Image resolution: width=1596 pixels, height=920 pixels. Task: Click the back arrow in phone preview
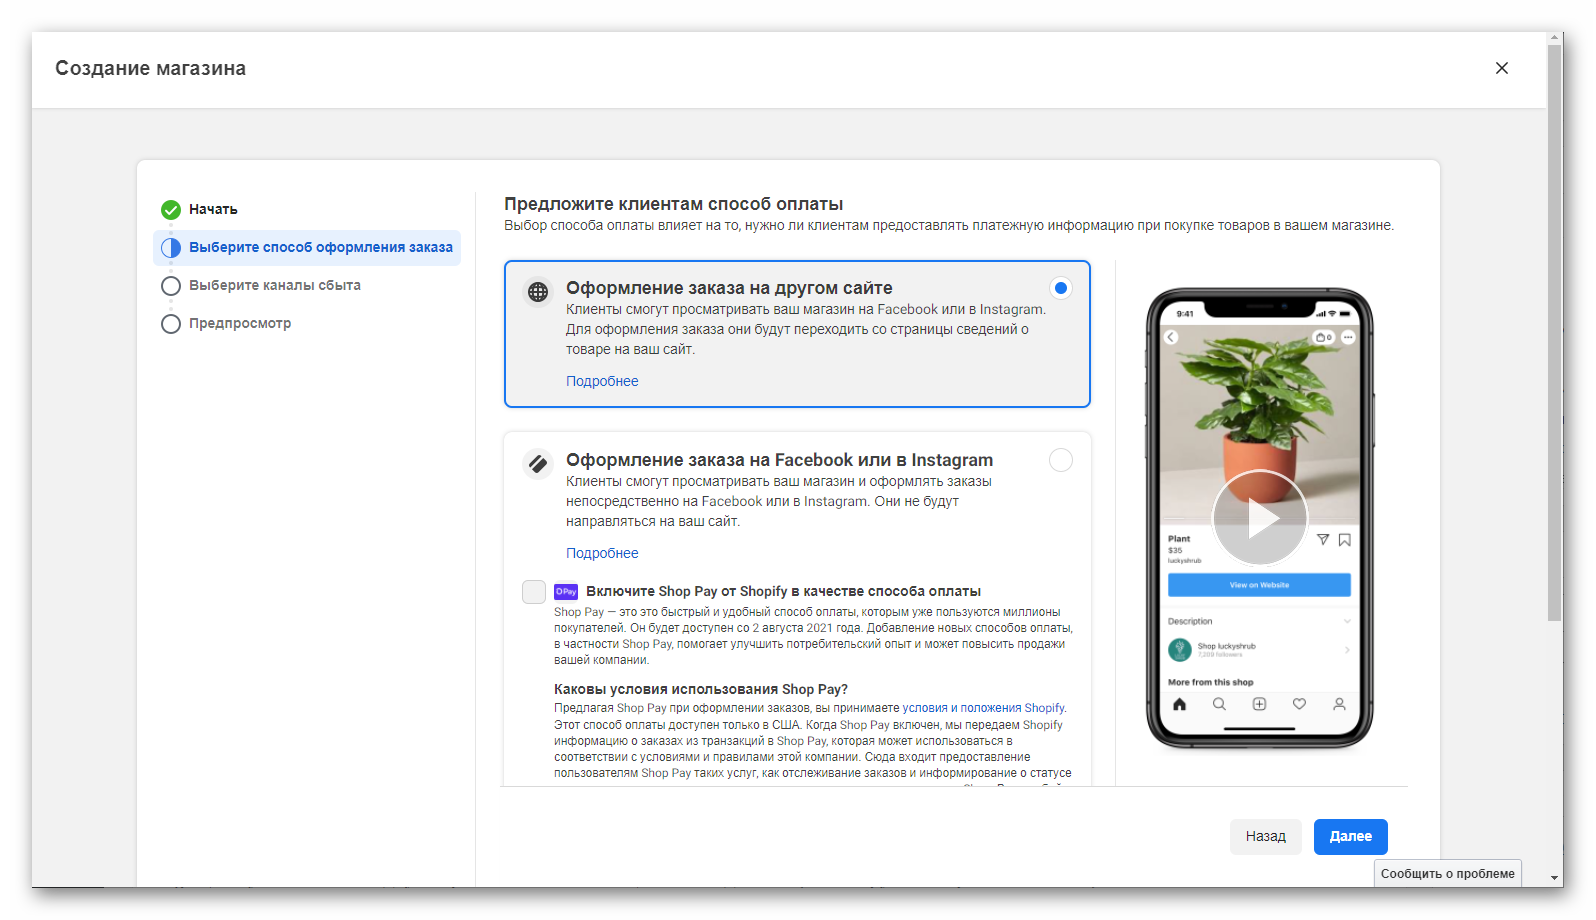click(x=1171, y=337)
